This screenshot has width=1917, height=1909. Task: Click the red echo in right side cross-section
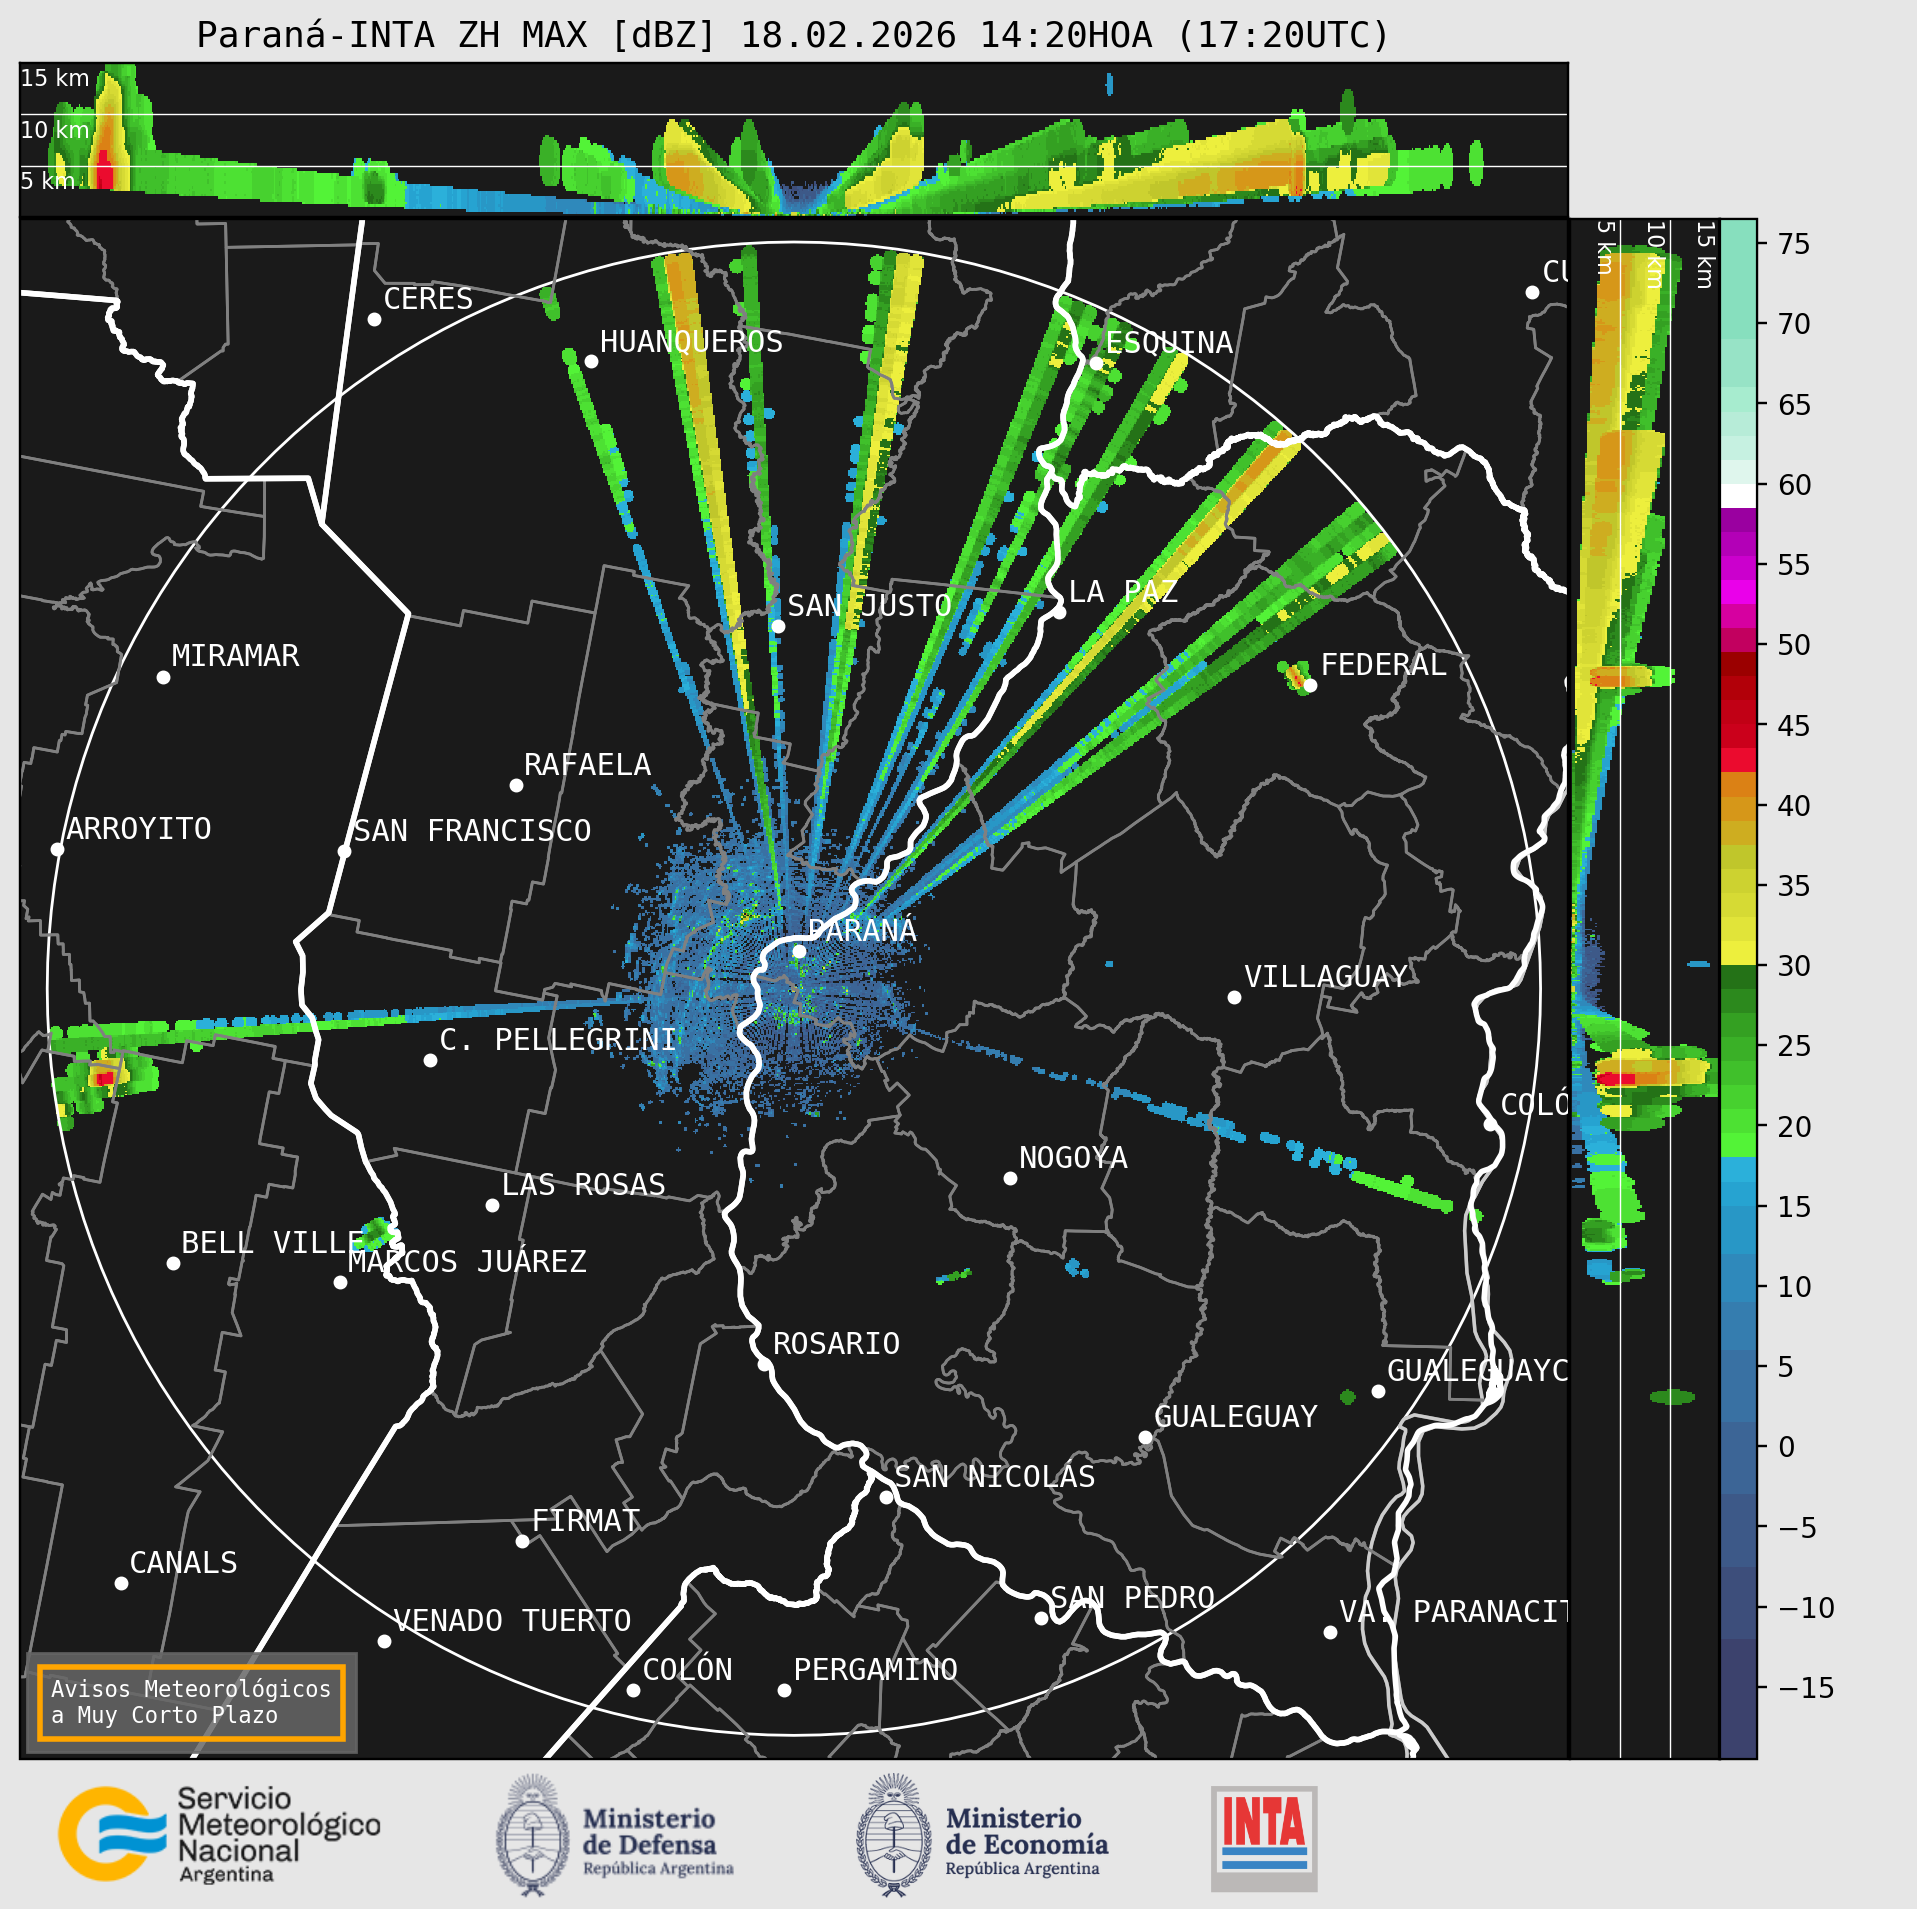click(x=1615, y=1078)
